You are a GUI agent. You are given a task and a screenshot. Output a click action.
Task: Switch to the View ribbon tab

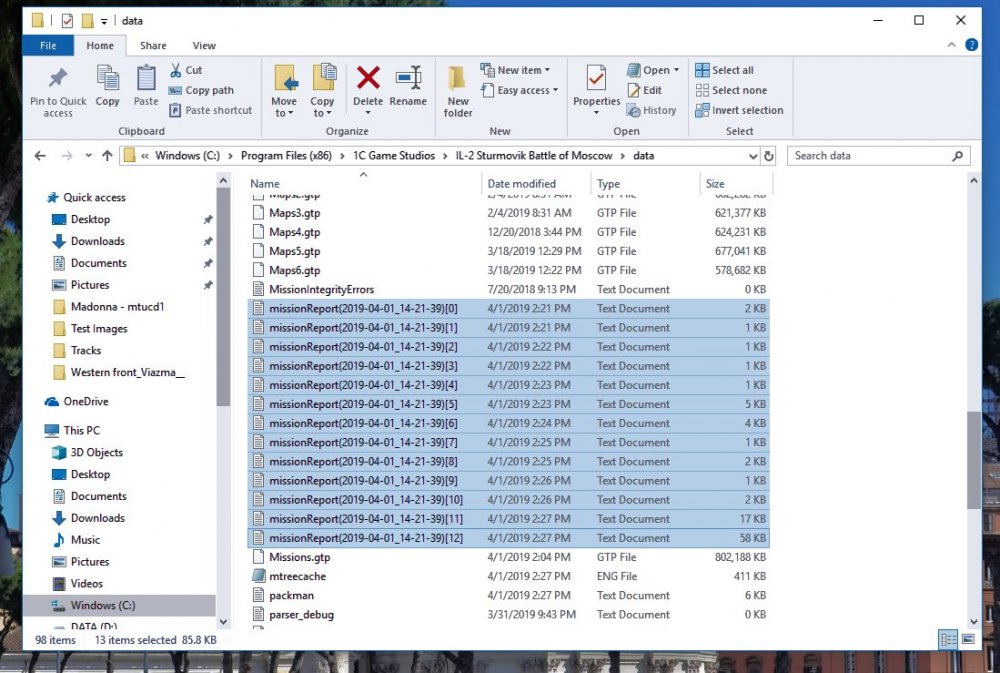pos(204,45)
